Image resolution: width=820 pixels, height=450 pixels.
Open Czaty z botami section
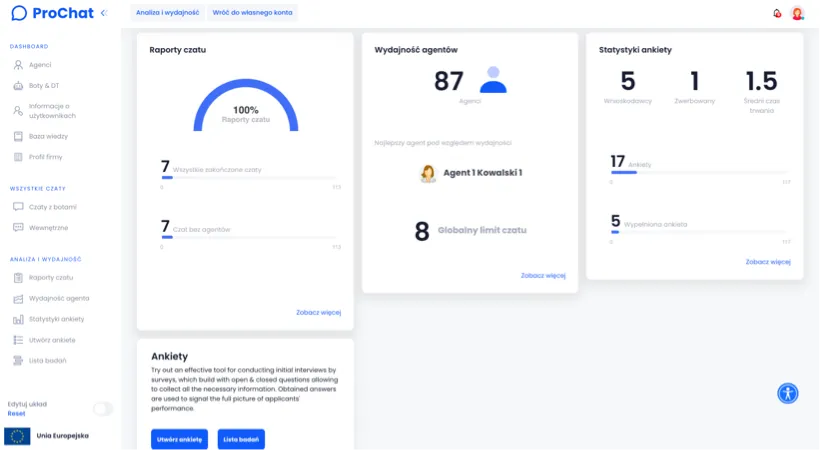[x=52, y=207]
